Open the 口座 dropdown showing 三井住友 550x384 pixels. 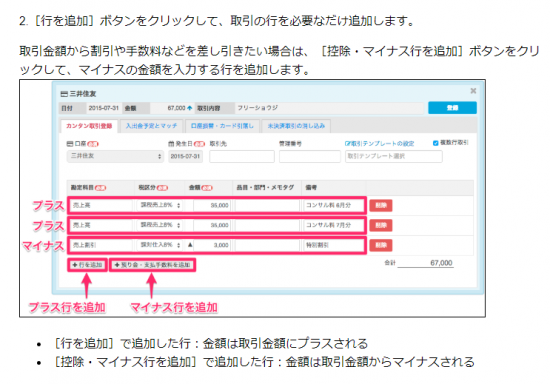(x=115, y=156)
